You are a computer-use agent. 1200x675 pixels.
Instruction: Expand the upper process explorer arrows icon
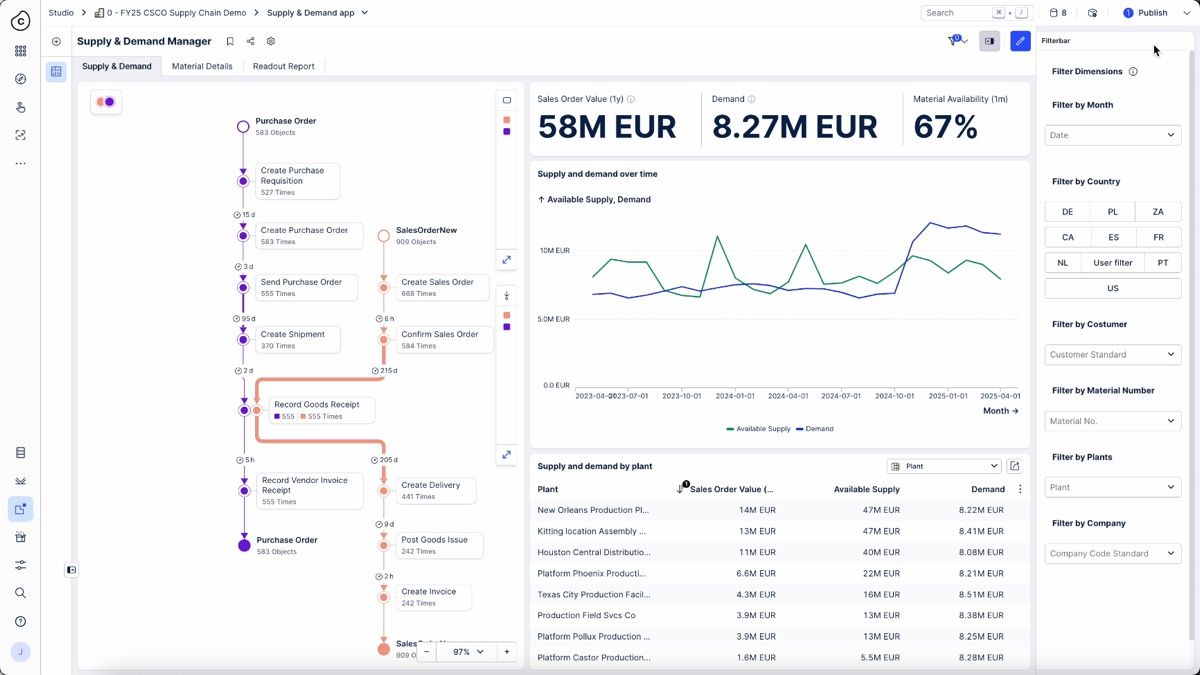507,259
